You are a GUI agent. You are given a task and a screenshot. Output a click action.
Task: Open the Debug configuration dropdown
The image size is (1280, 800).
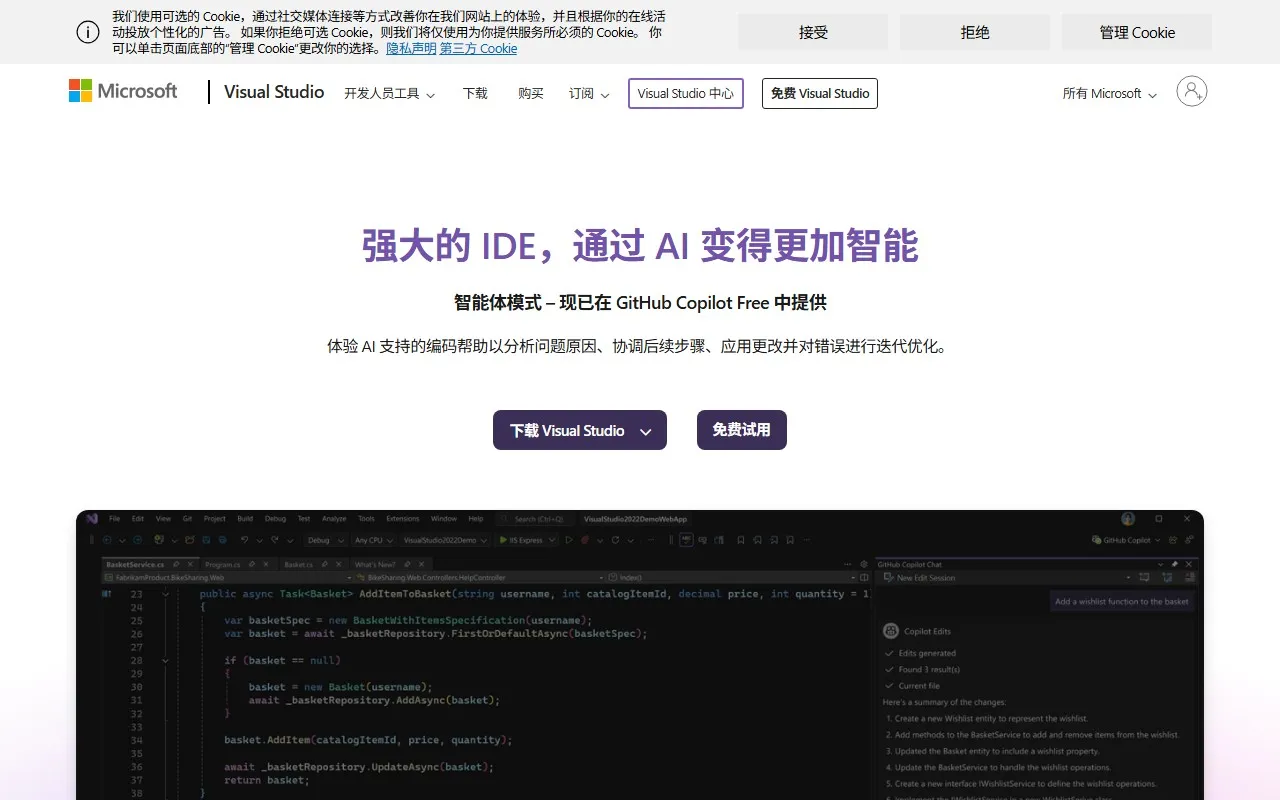(326, 539)
